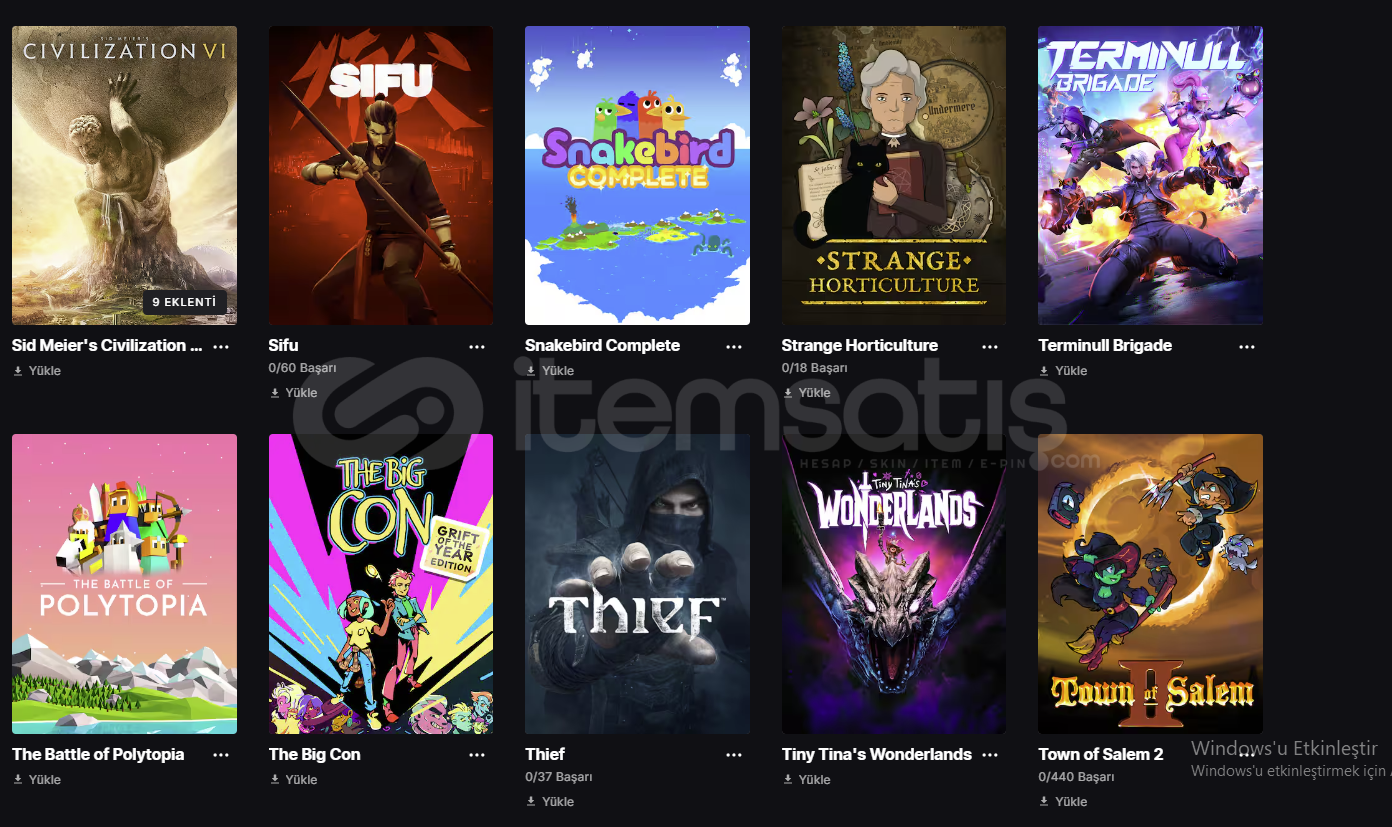The image size is (1392, 827).
Task: Start installing Thief via Yükle
Action: tap(550, 801)
